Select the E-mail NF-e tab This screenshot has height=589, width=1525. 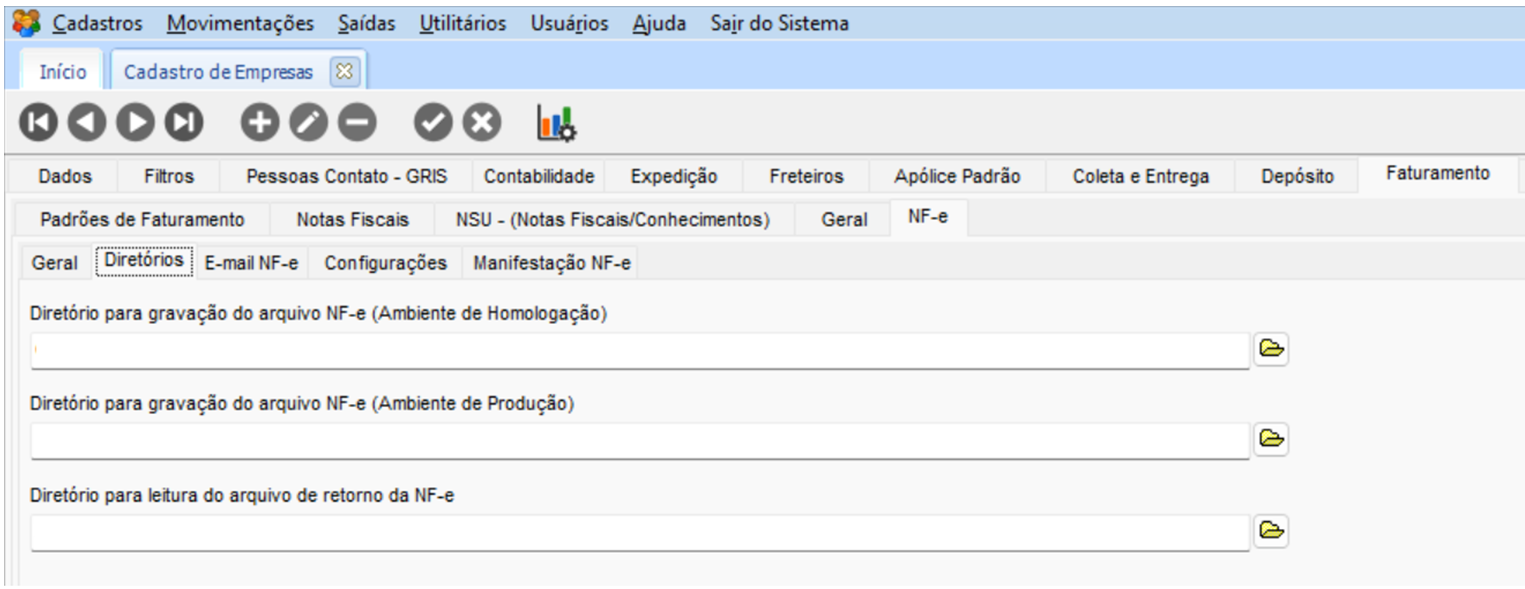251,264
